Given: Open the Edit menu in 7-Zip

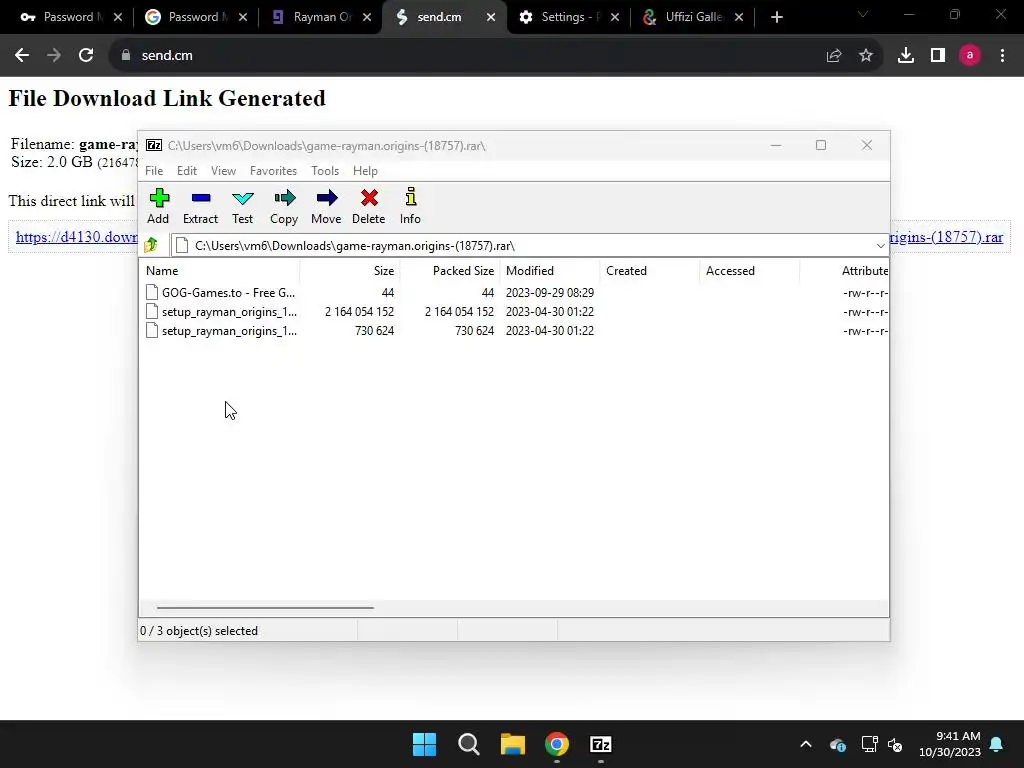Looking at the screenshot, I should coord(187,170).
